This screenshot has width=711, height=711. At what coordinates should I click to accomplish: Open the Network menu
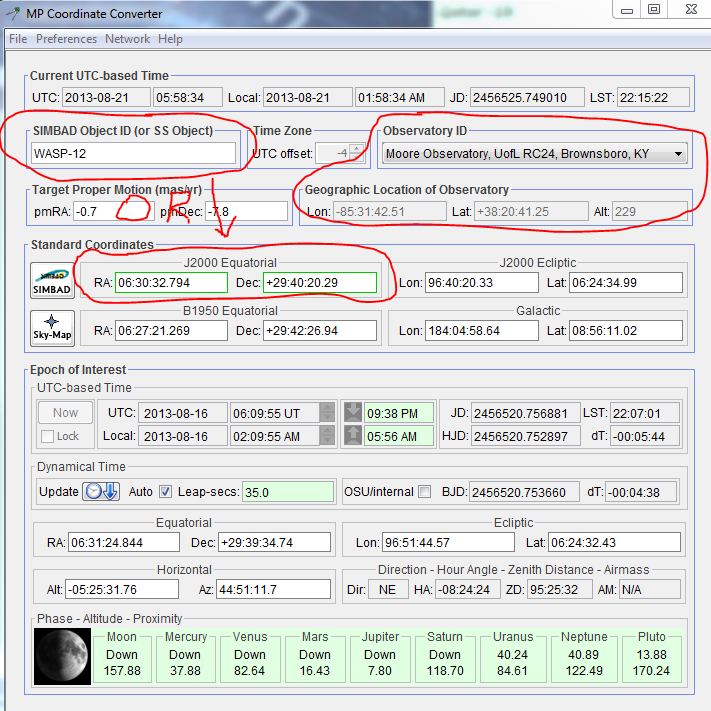(127, 39)
